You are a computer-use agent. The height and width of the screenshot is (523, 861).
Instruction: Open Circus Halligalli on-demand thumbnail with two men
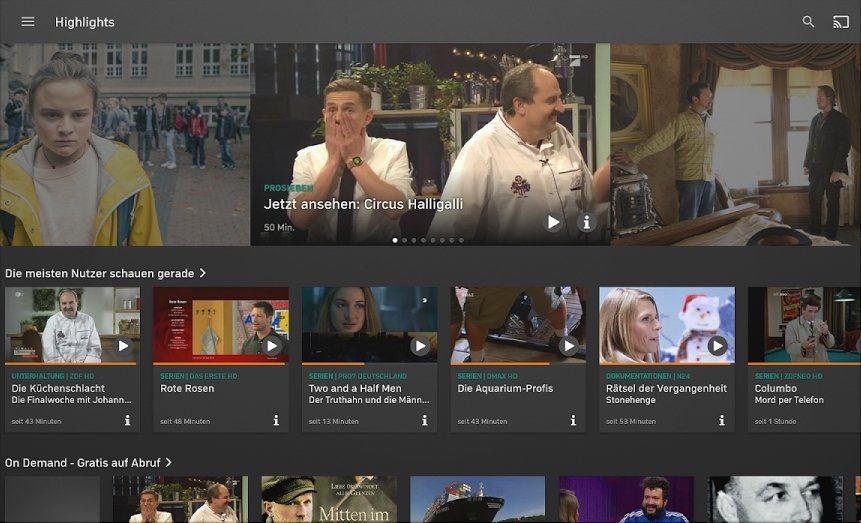180,499
